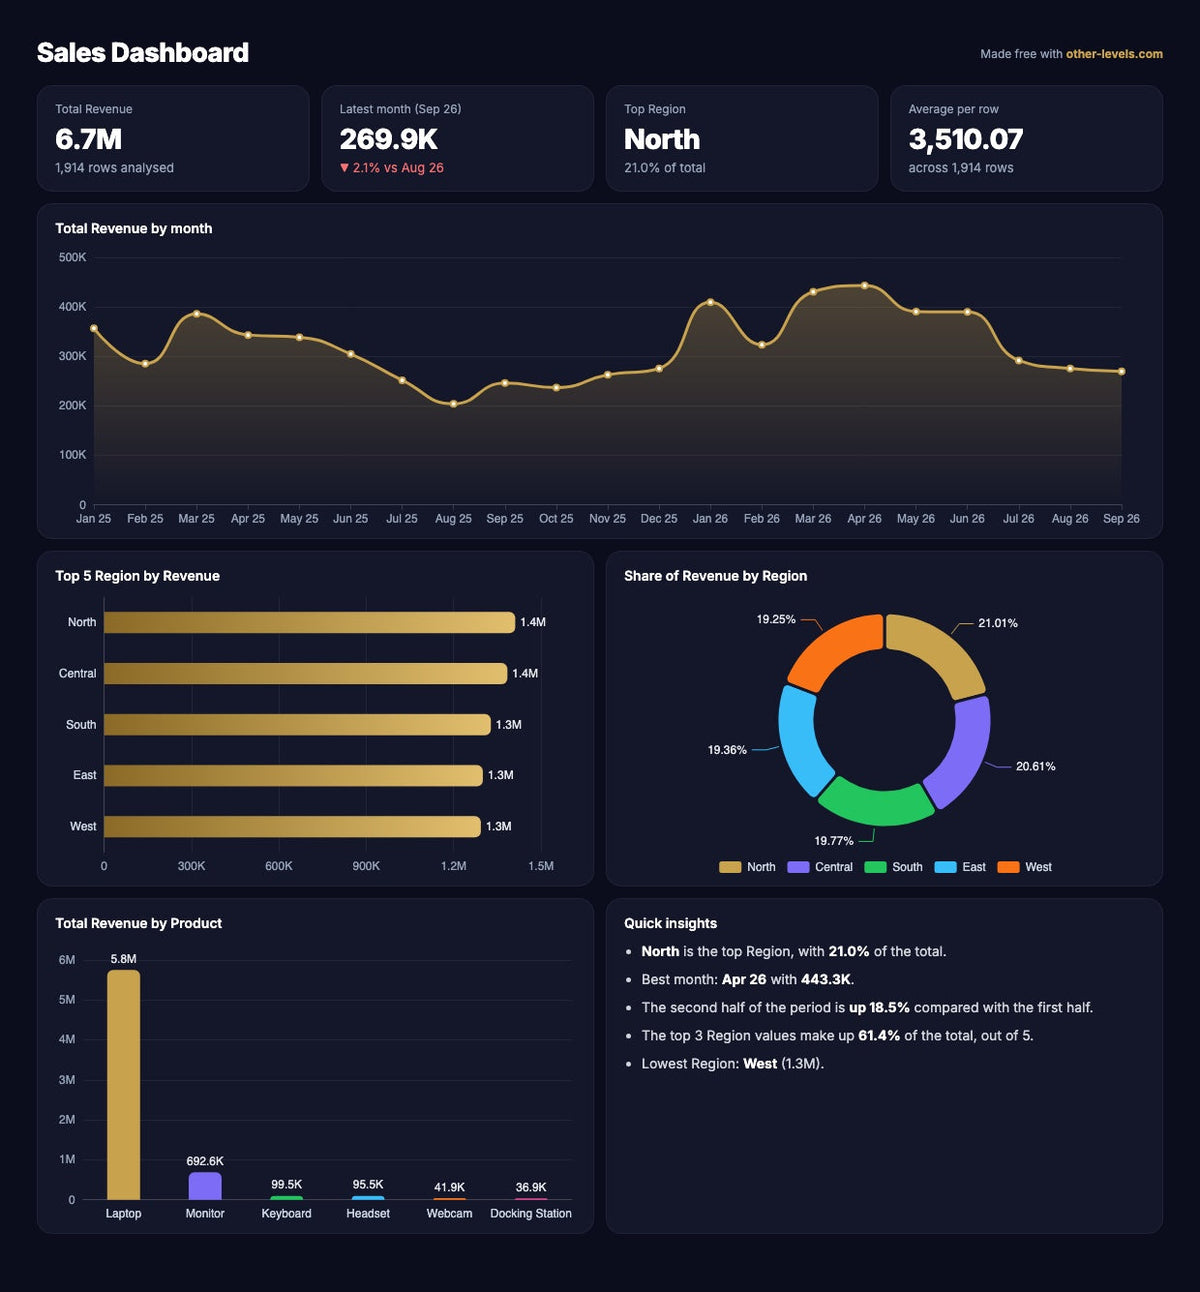Viewport: 1200px width, 1292px height.
Task: Click the up 18.5% second half insight
Action: (x=867, y=1008)
